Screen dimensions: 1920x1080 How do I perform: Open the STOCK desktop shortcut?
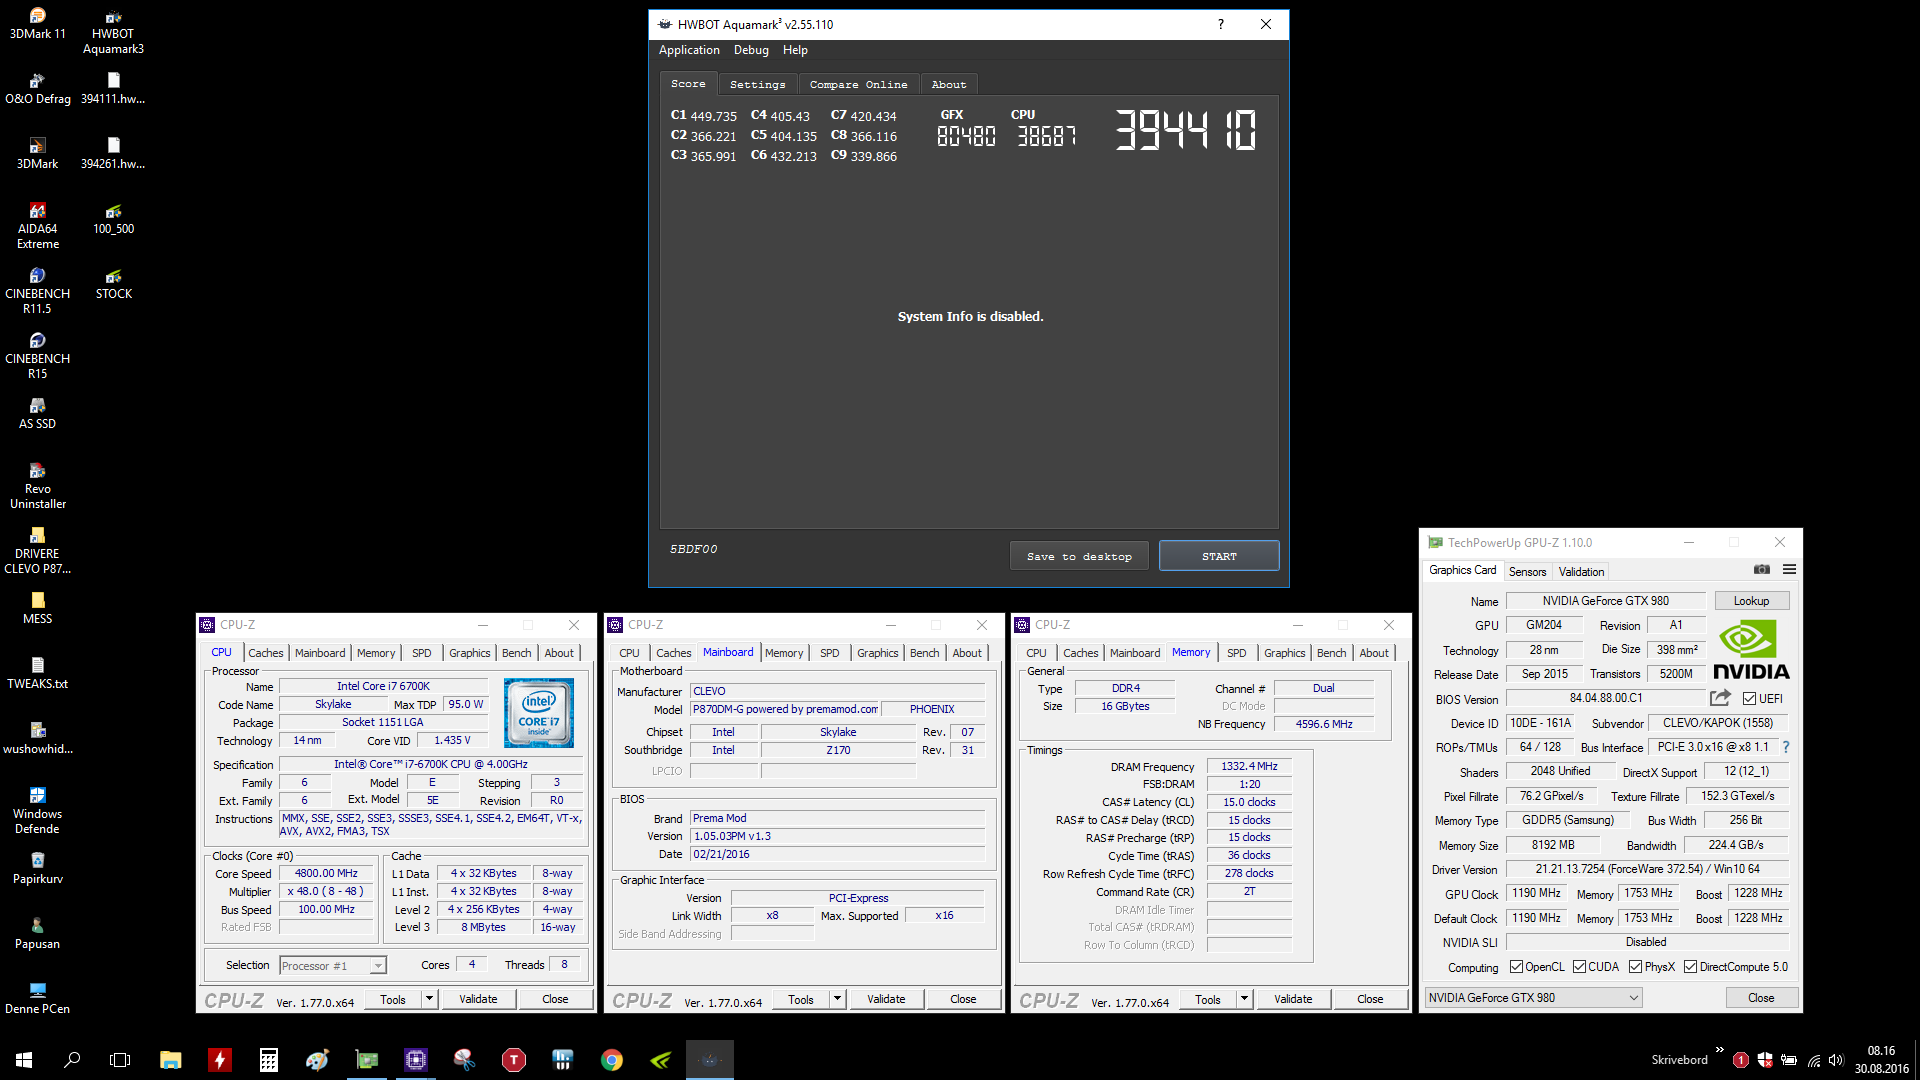pos(113,283)
